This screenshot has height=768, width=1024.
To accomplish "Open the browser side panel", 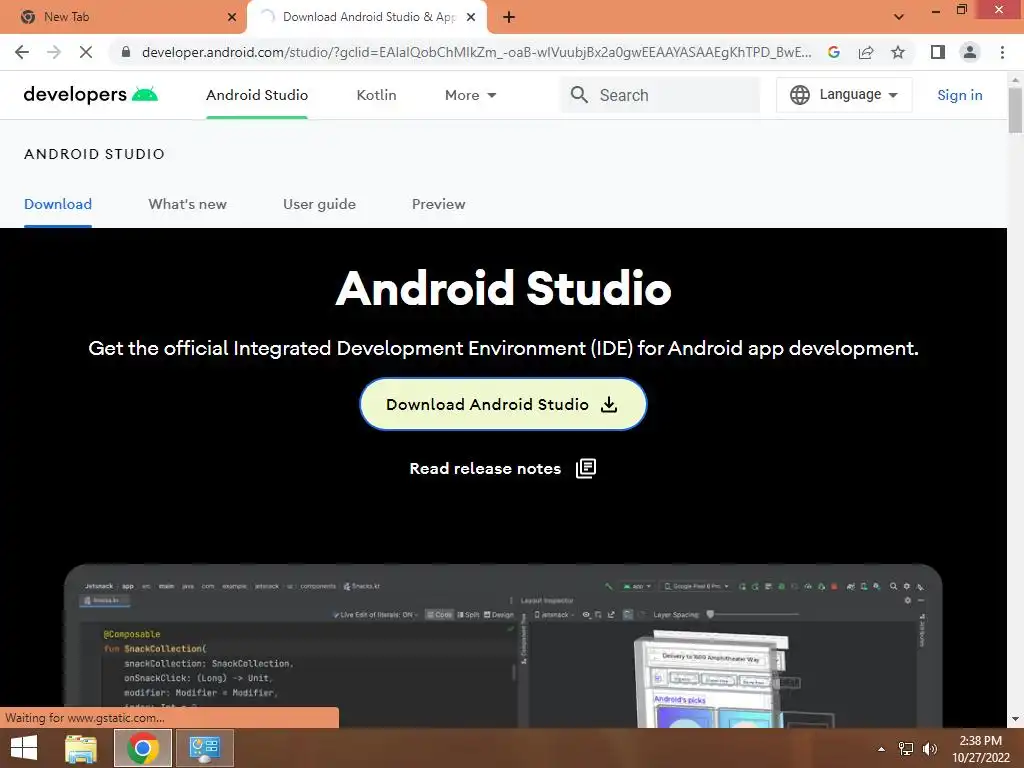I will (x=938, y=52).
